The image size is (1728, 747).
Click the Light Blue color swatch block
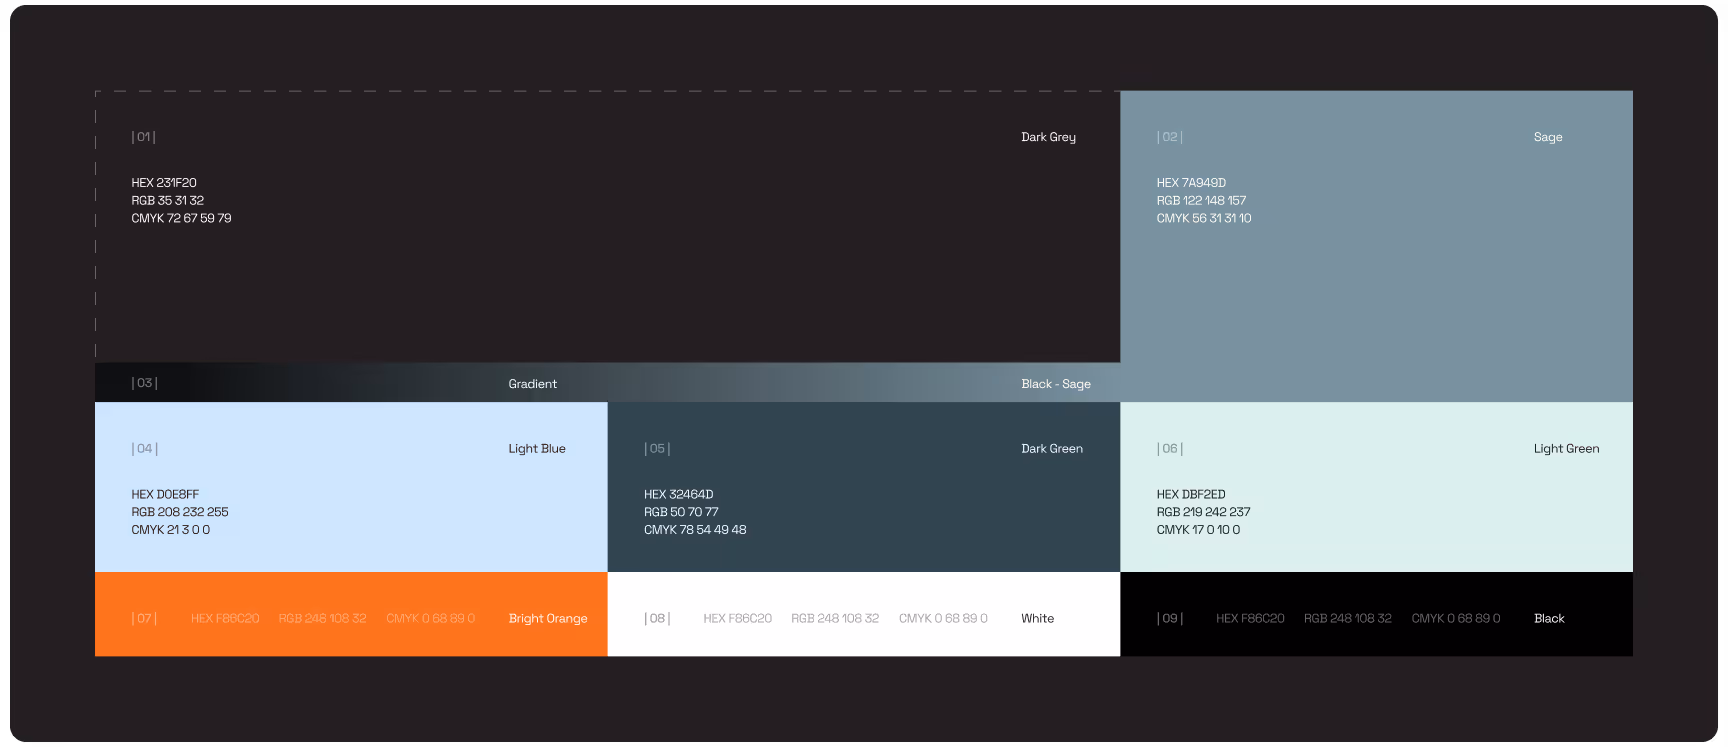click(x=351, y=487)
